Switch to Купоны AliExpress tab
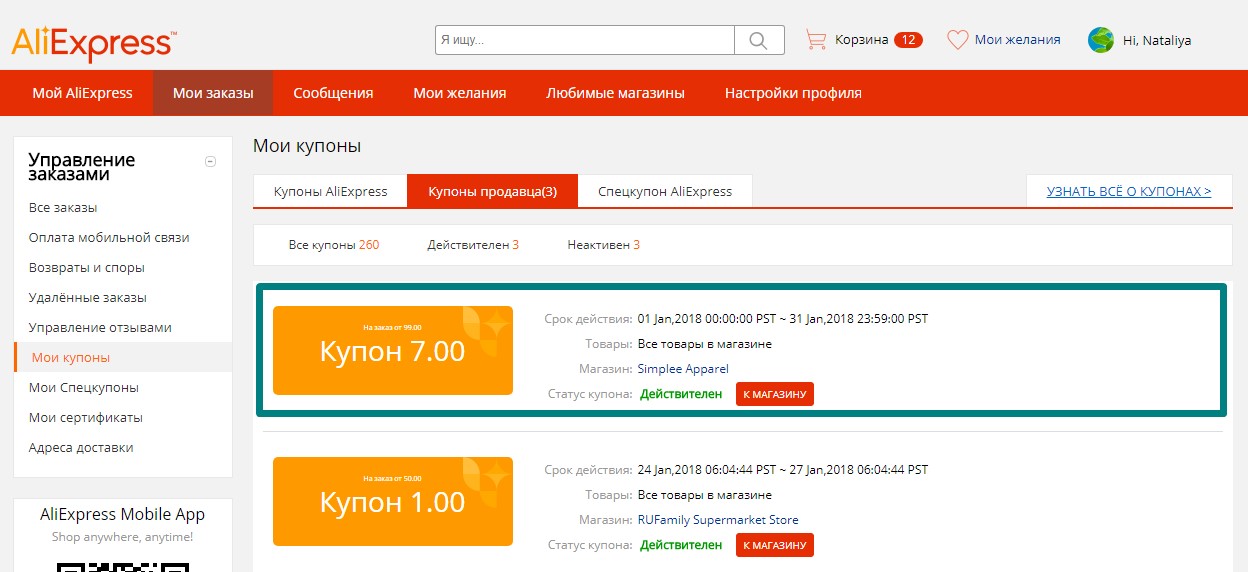The width and height of the screenshot is (1248, 572). [330, 191]
